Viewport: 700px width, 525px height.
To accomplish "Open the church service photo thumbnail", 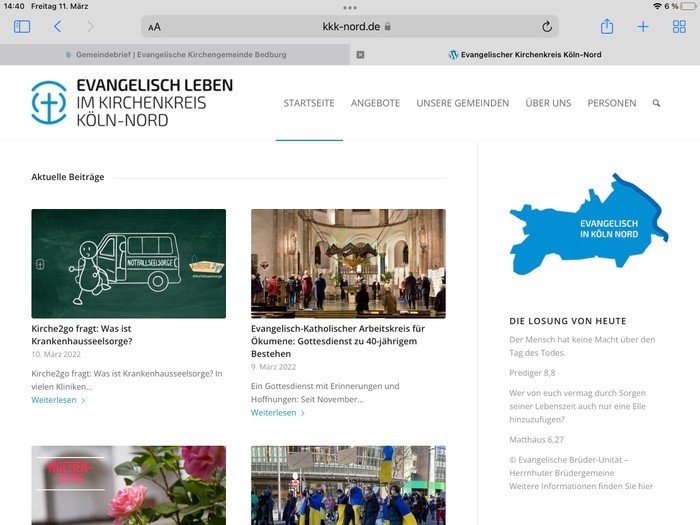I will (x=348, y=263).
